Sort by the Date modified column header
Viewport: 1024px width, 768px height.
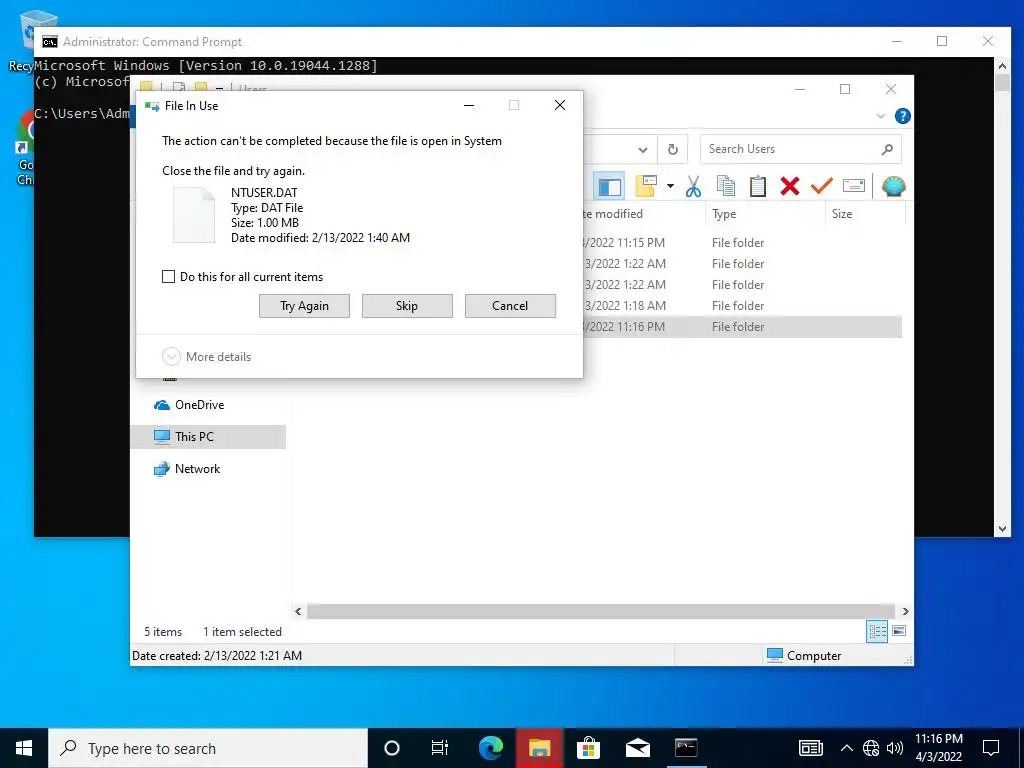click(643, 214)
